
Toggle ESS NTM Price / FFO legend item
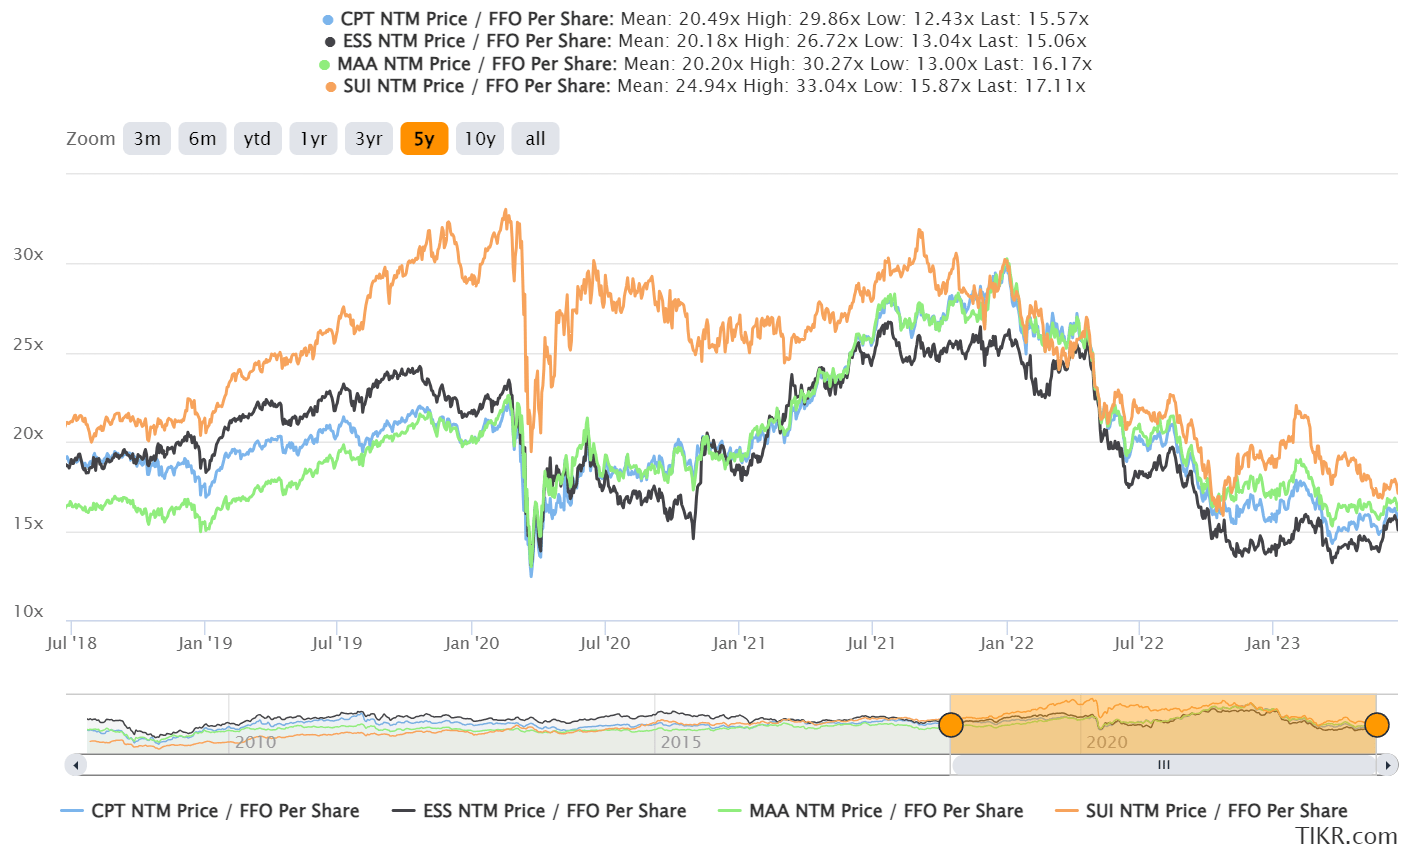pos(539,811)
